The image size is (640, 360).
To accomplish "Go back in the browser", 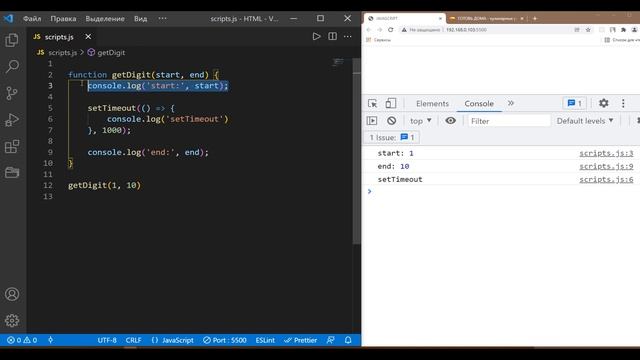I will [x=369, y=30].
